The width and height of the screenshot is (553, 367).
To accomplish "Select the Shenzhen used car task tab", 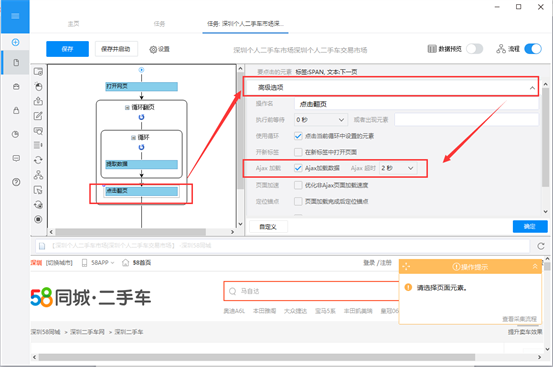I will point(245,24).
